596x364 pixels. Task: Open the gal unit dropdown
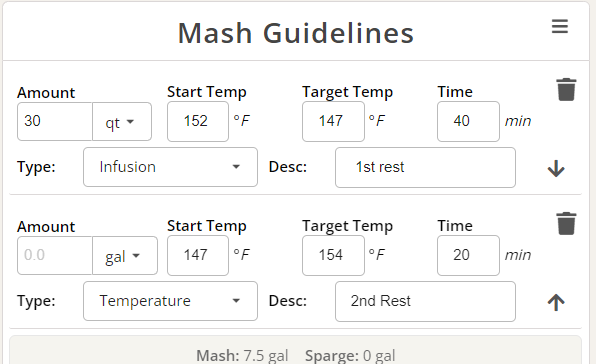point(125,255)
